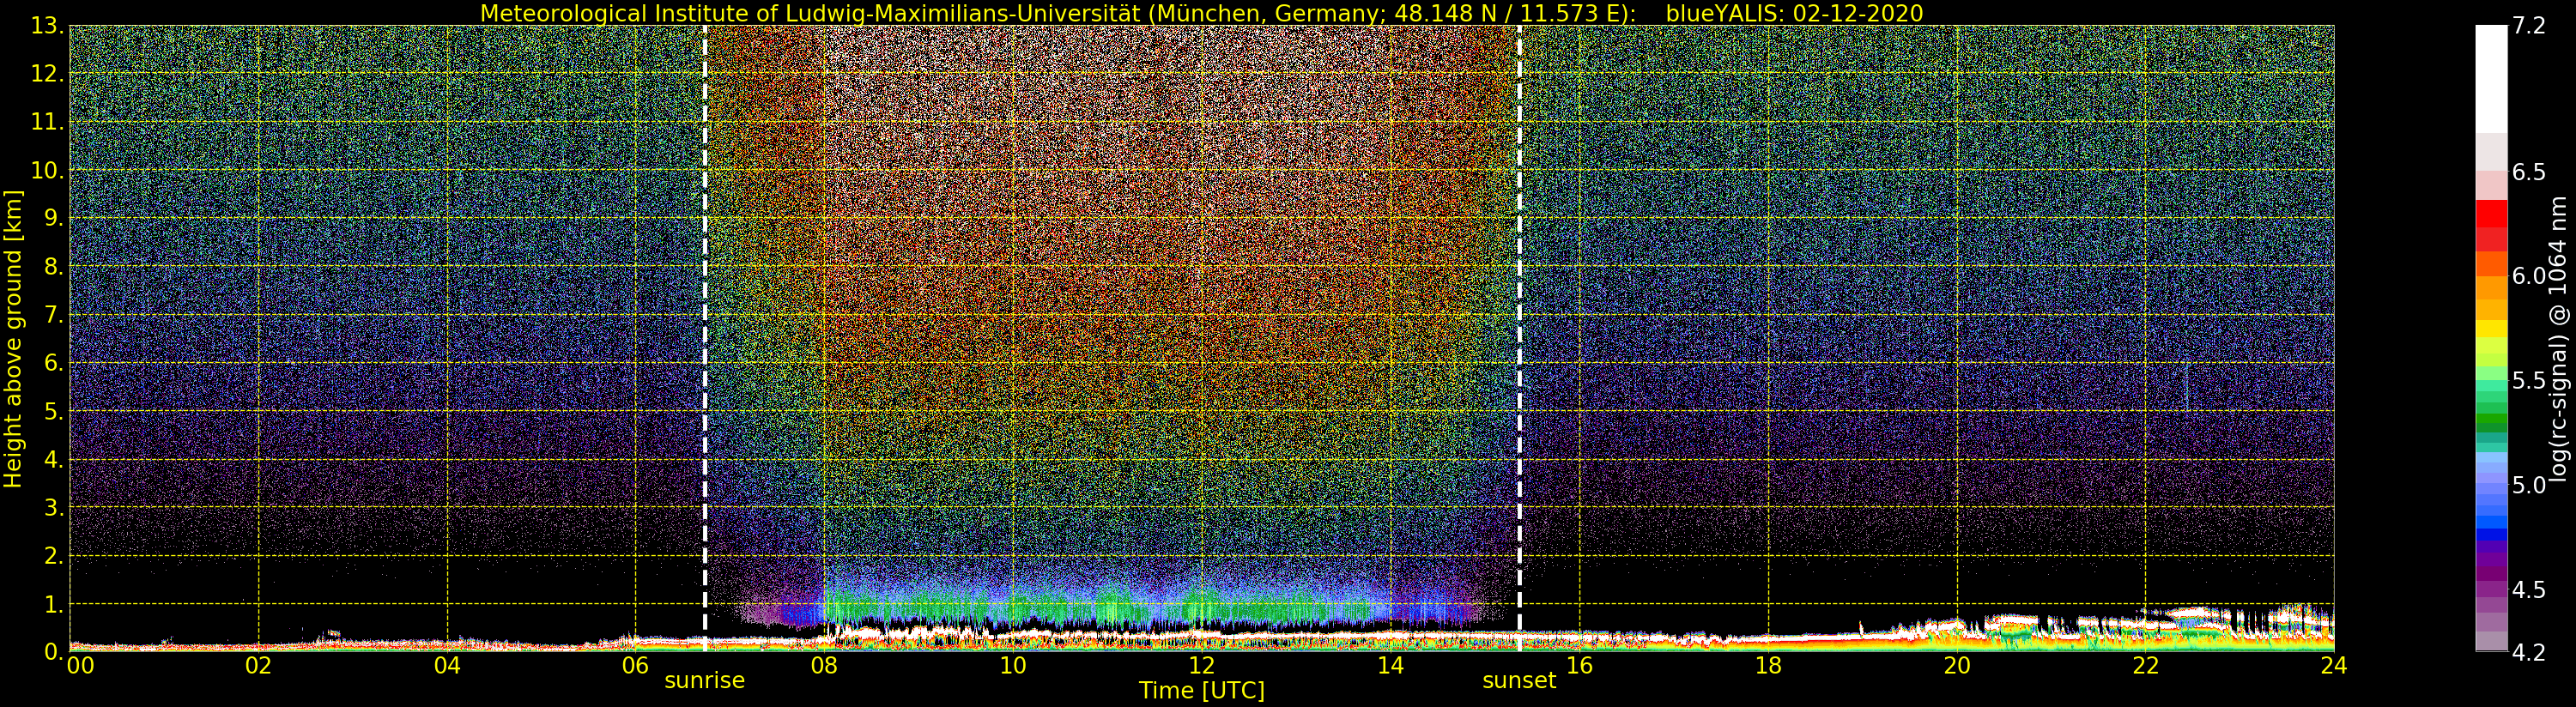Click time axis tick "12"

click(1201, 665)
